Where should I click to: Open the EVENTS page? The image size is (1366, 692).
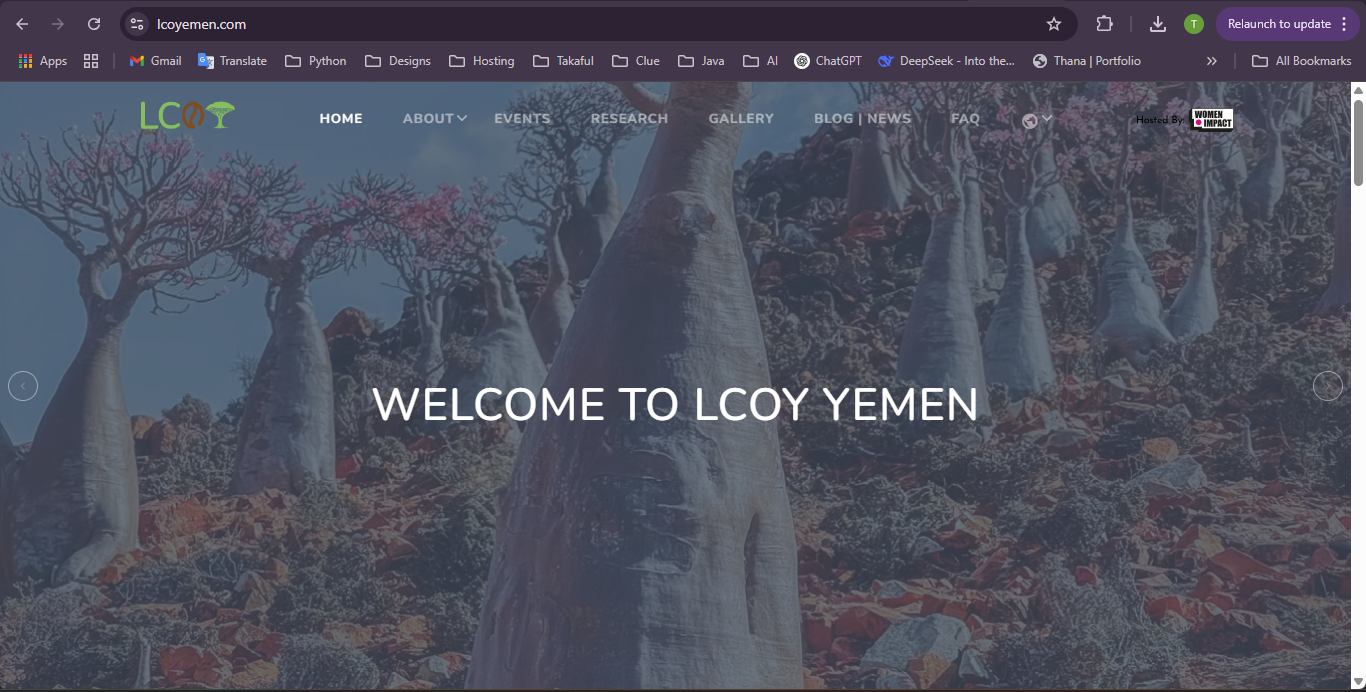522,118
